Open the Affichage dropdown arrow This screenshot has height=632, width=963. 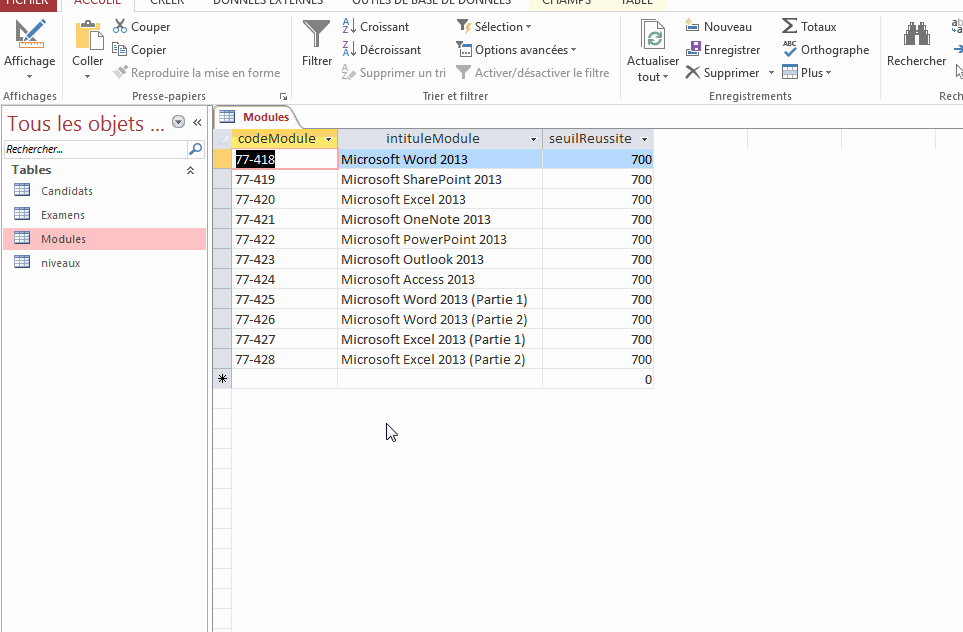click(29, 77)
